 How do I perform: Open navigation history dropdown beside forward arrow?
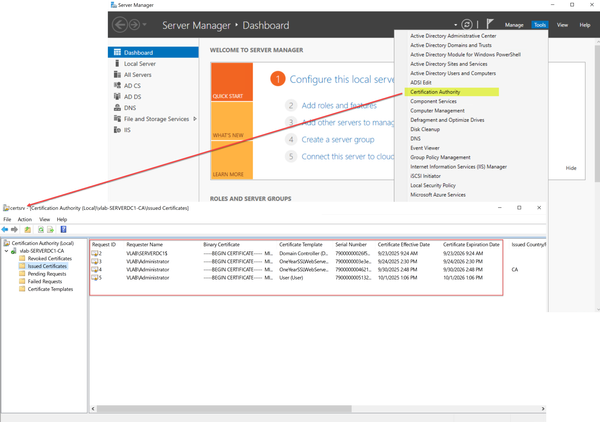click(145, 25)
